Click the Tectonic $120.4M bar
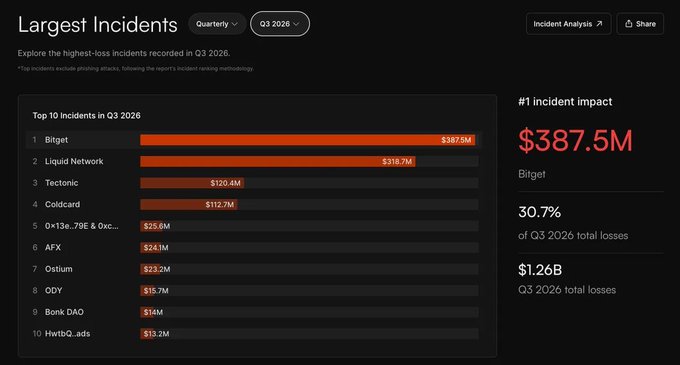The height and width of the screenshot is (365, 680). tap(192, 183)
